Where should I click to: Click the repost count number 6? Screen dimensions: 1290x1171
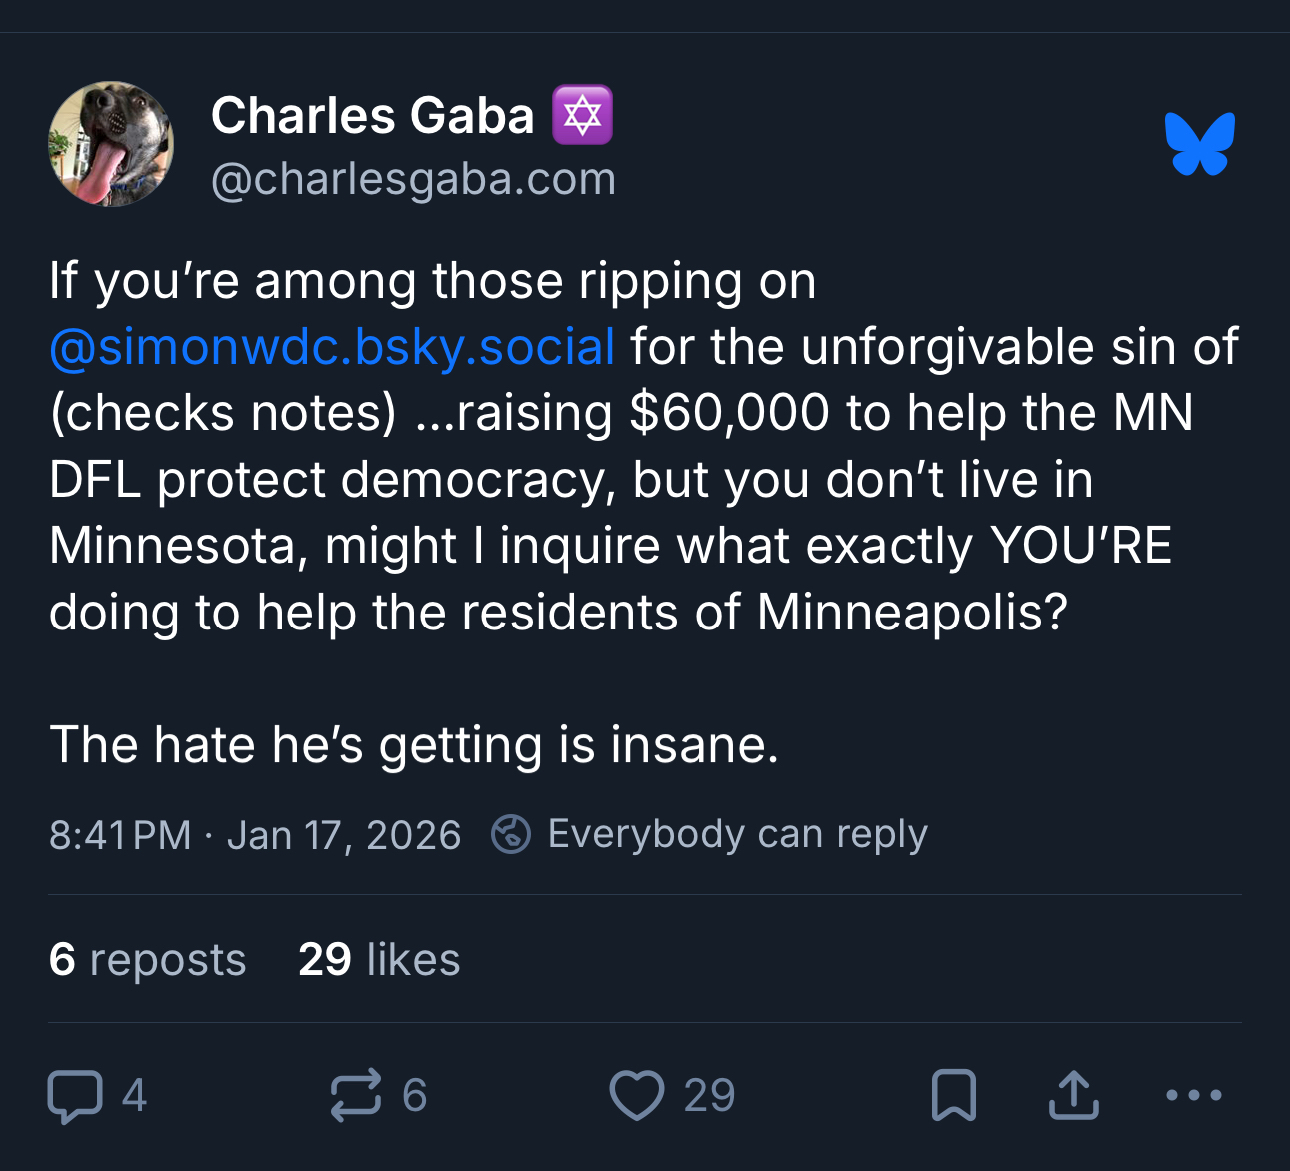(414, 1096)
